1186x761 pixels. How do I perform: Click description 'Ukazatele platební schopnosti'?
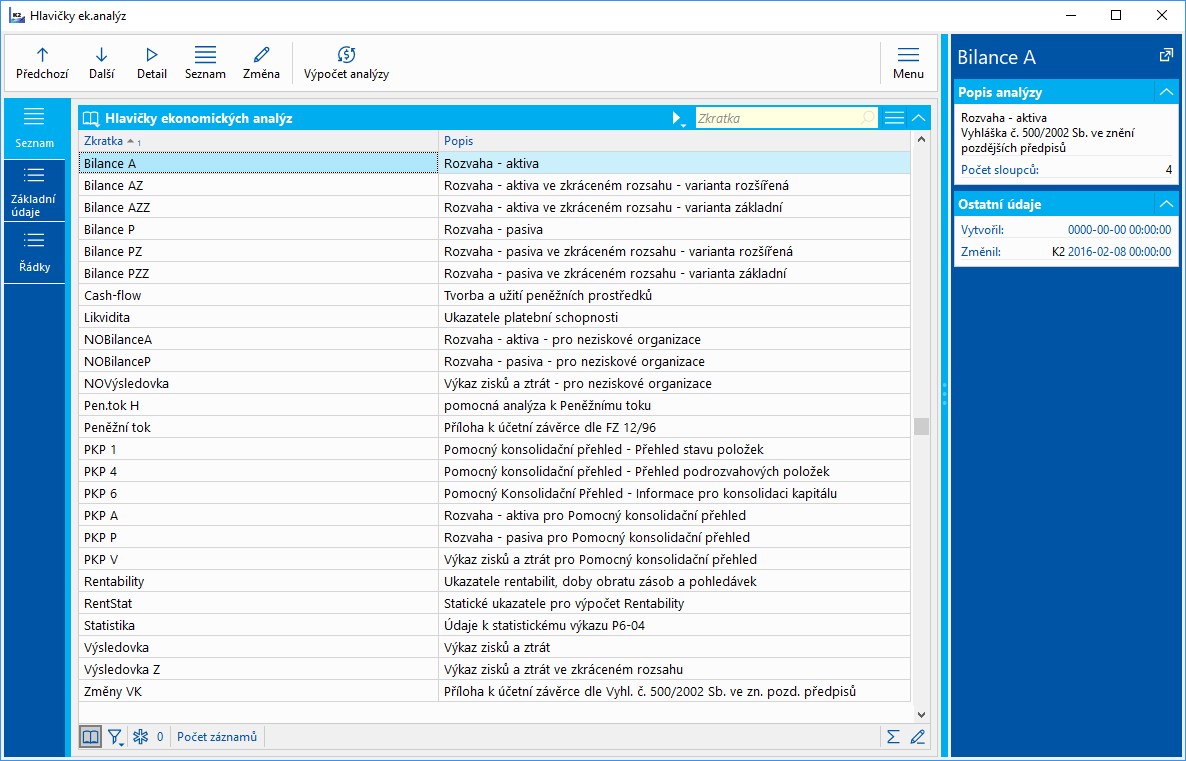531,317
